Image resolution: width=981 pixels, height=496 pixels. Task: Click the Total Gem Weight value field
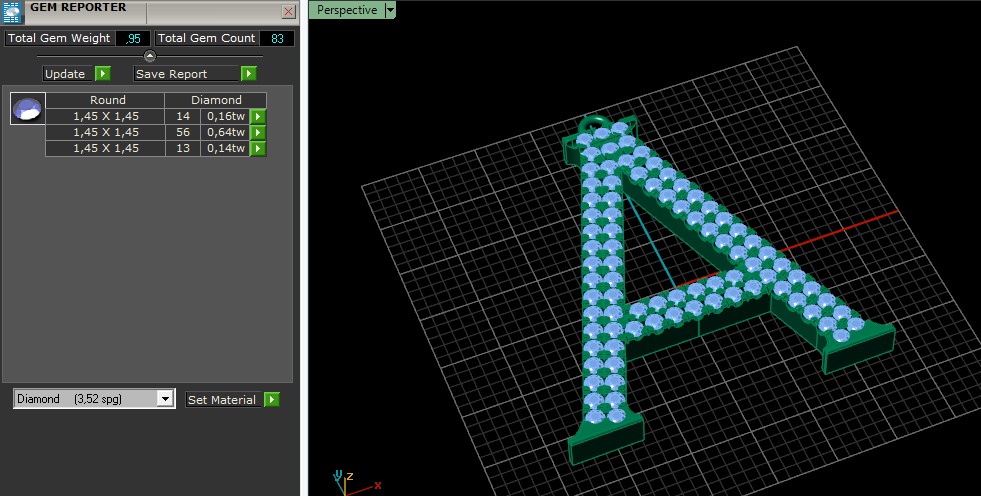pos(133,38)
